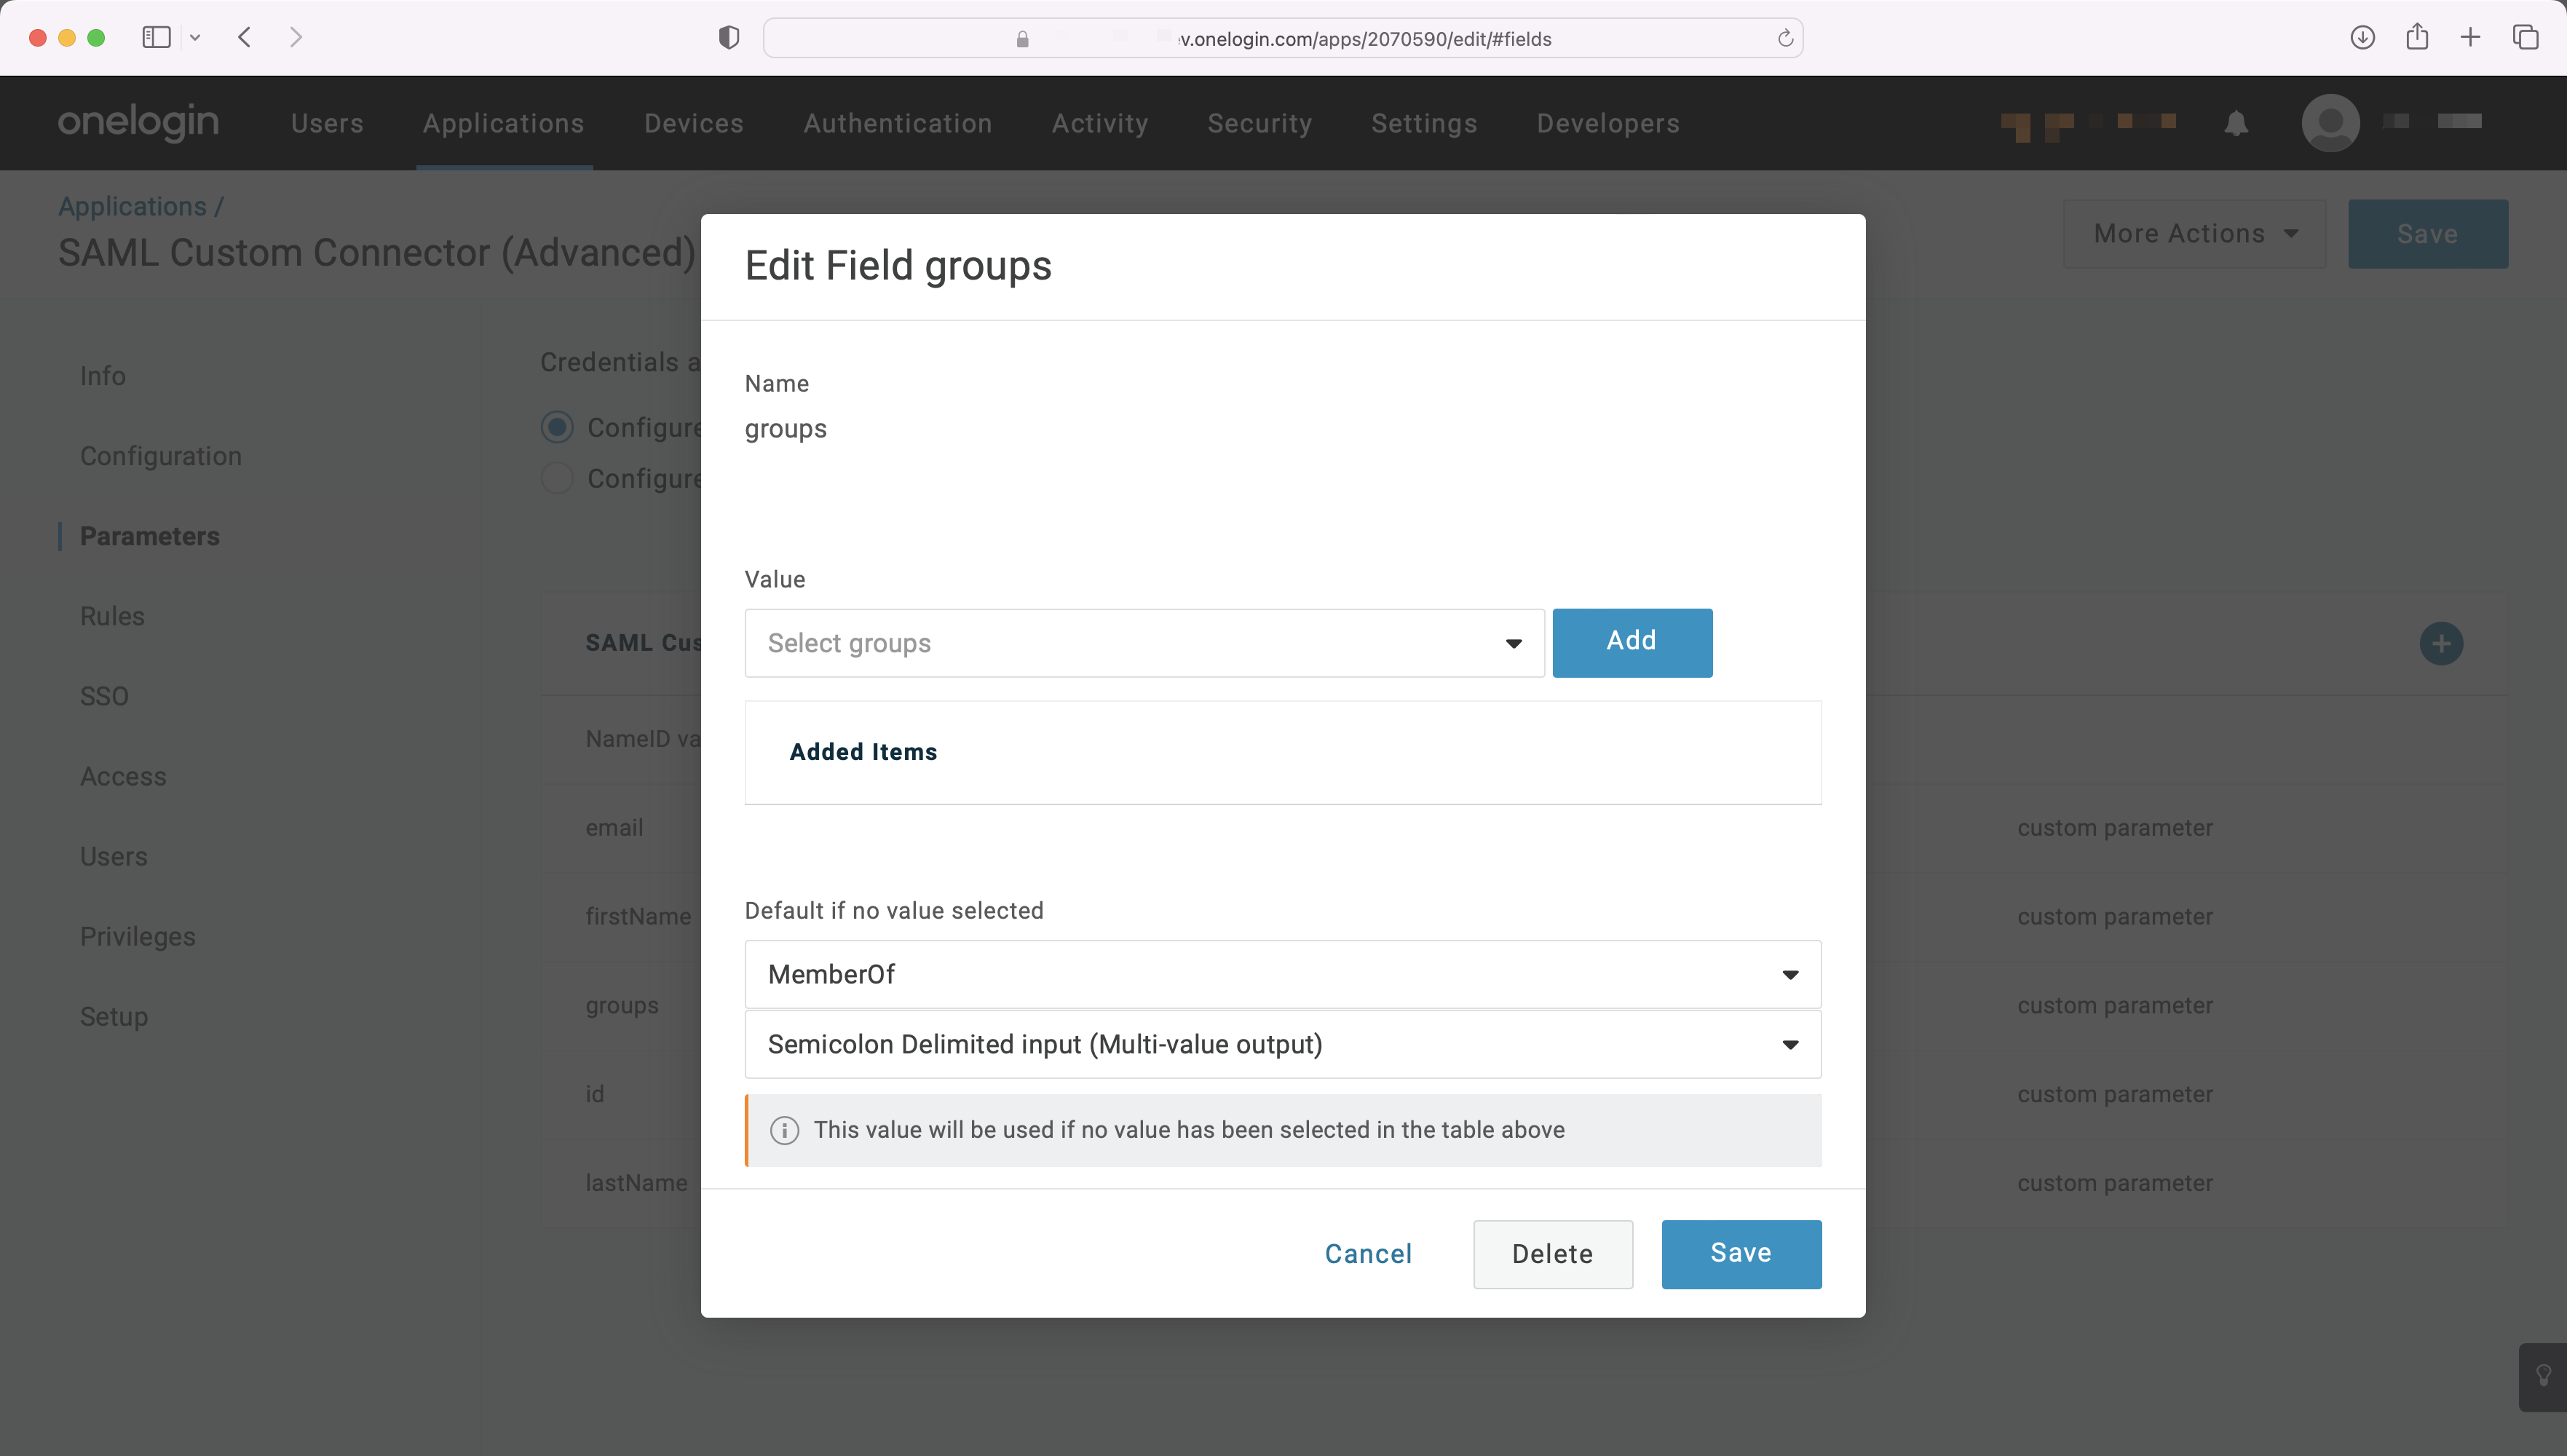This screenshot has height=1456, width=2567.
Task: Select the first Configure radio button
Action: (x=557, y=426)
